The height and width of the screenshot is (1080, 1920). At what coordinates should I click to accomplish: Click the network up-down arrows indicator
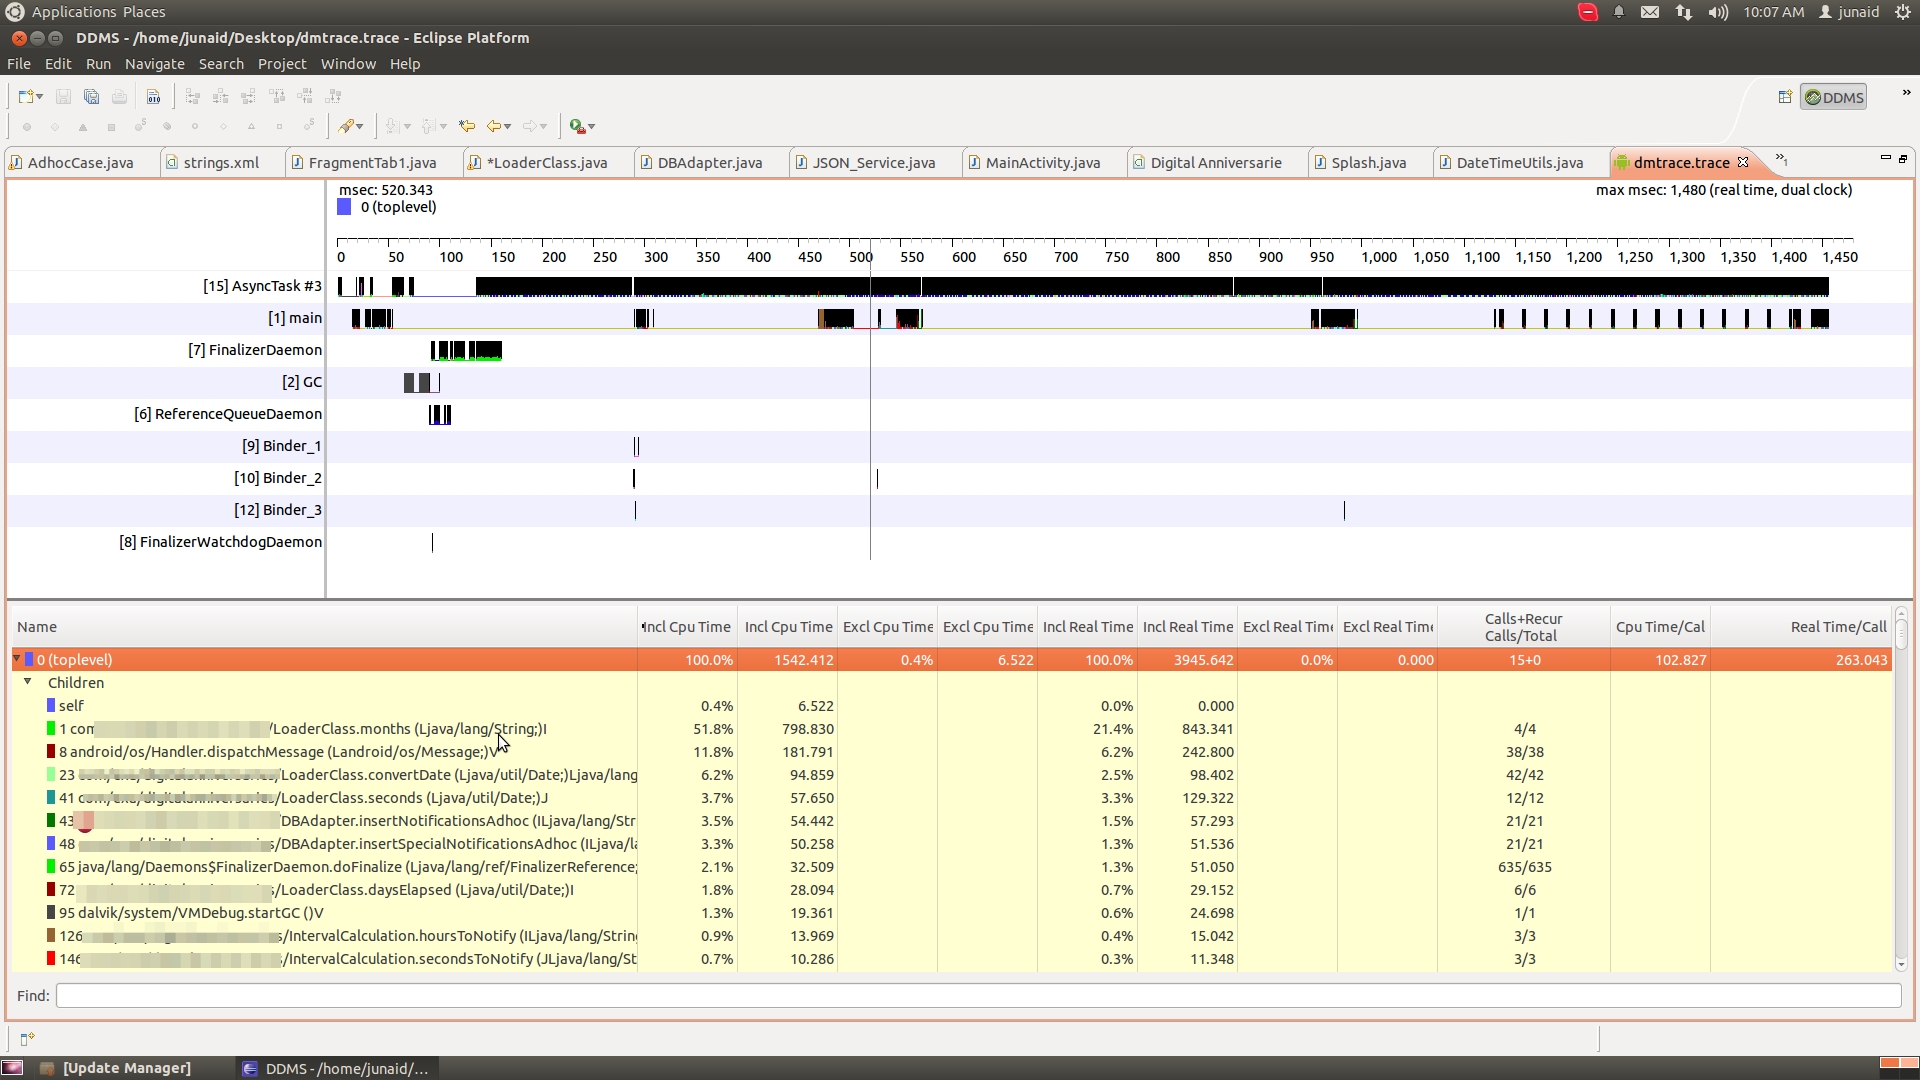coord(1684,12)
